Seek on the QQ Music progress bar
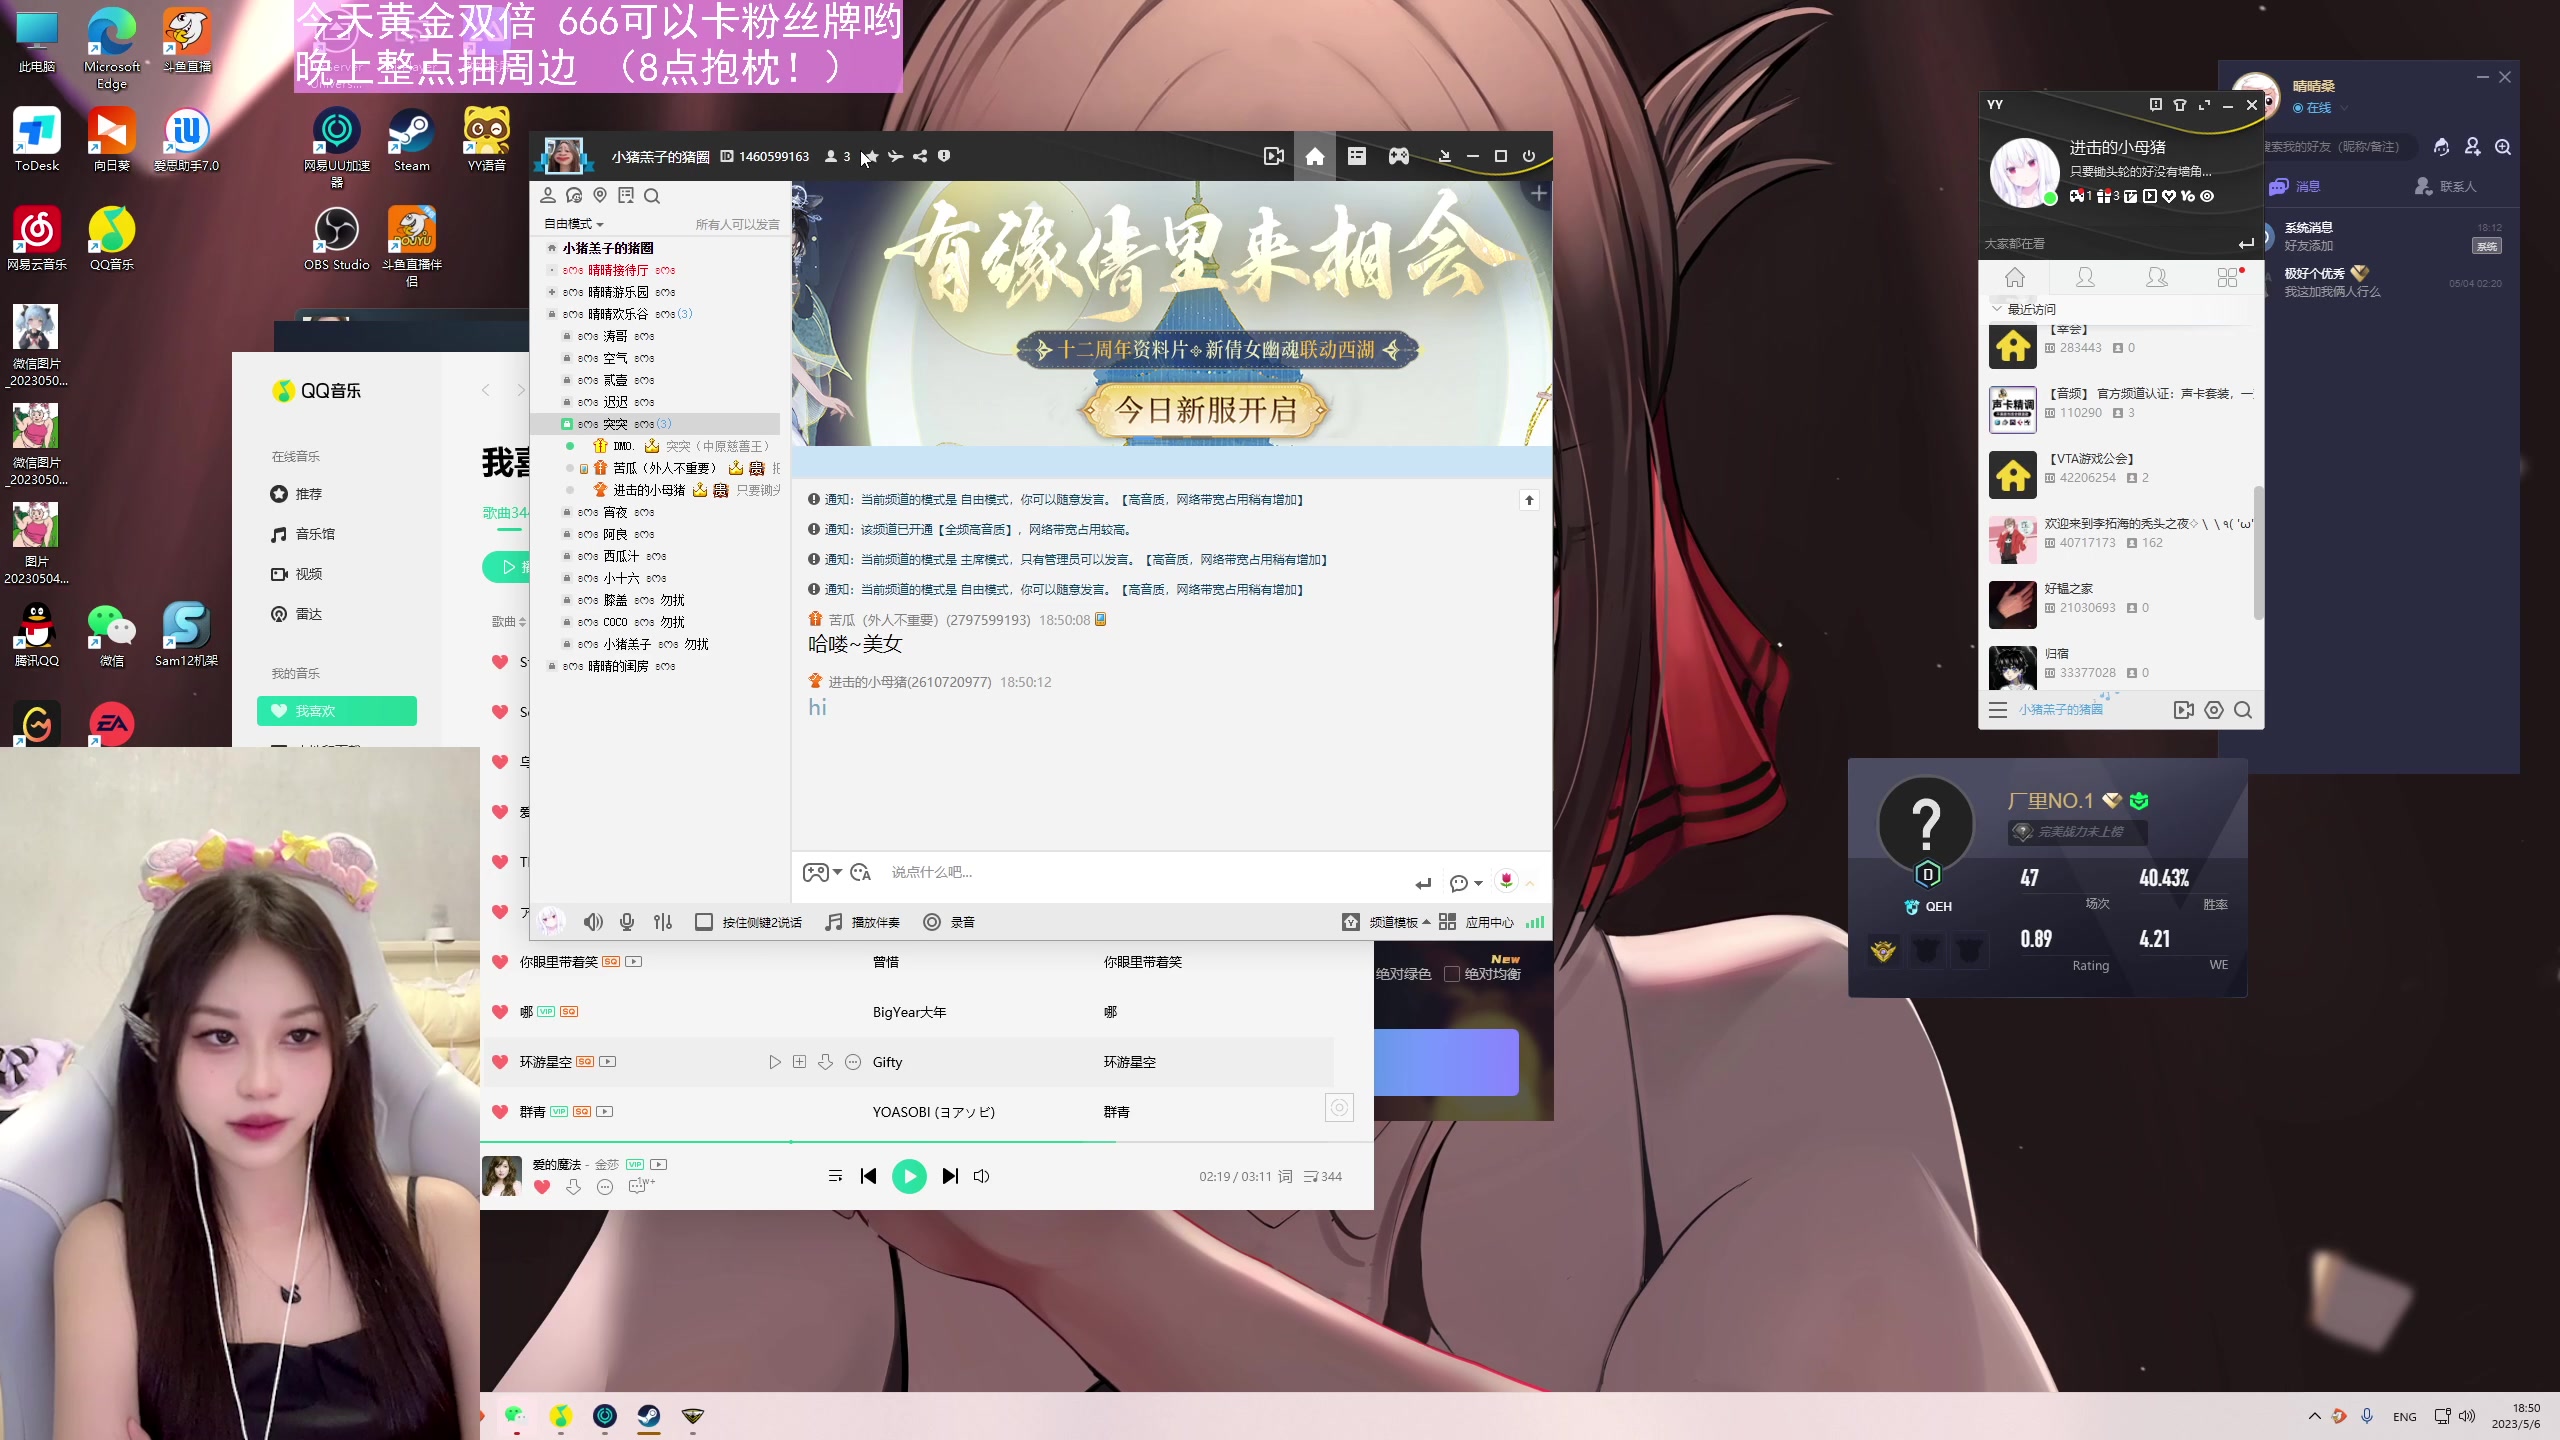Viewport: 2560px width, 1440px height. pos(926,1141)
